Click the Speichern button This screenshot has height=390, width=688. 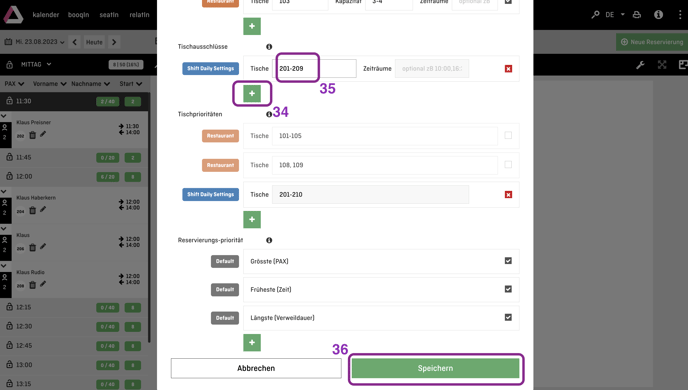[x=435, y=368]
